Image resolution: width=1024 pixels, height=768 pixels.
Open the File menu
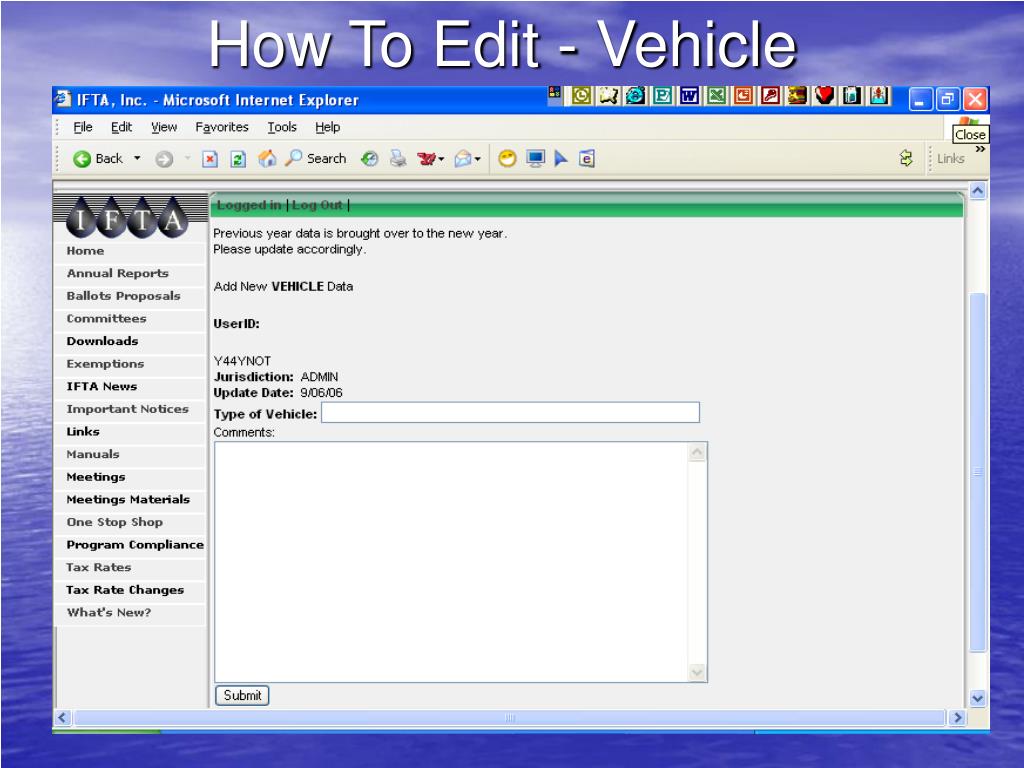[x=83, y=127]
